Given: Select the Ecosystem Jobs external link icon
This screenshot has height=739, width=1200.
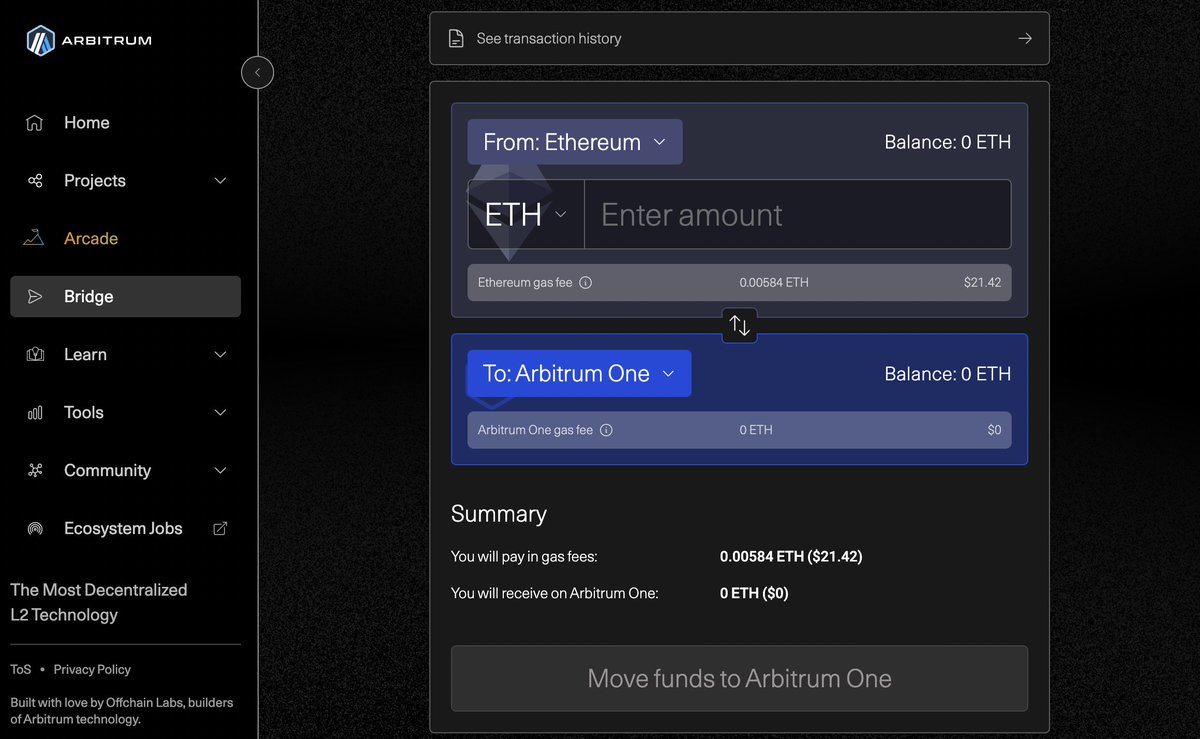Looking at the screenshot, I should (219, 527).
